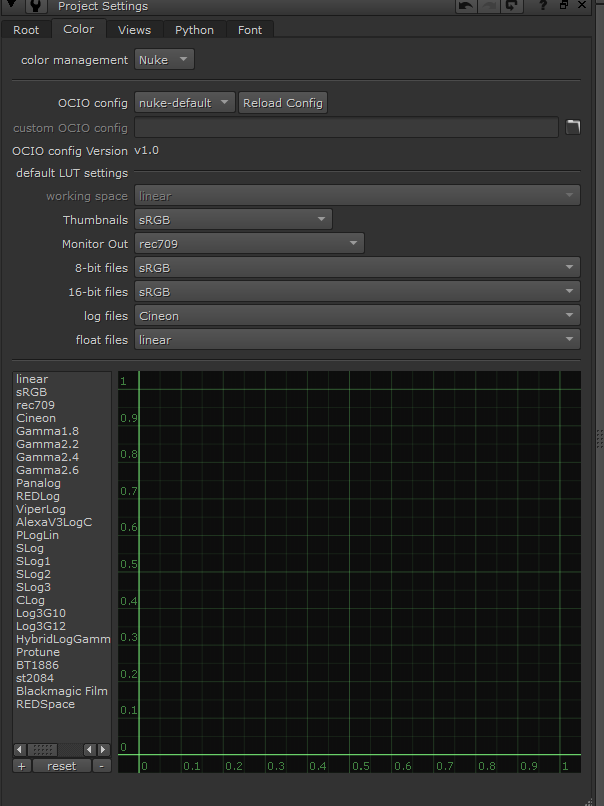Switch to the Python tab
Image resolution: width=604 pixels, height=806 pixels.
click(194, 30)
